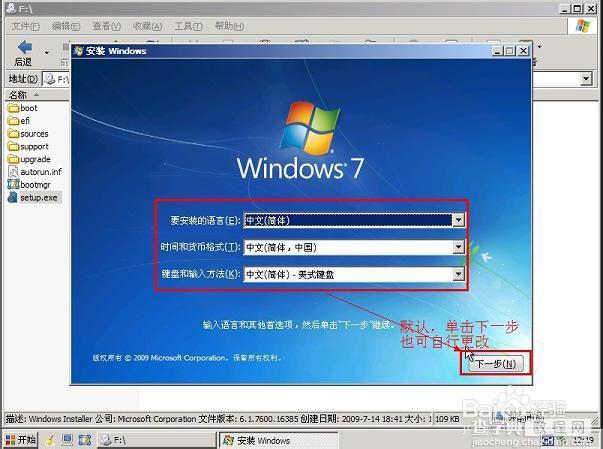Switch to the 安装 Windows taskbar button
The image size is (603, 449).
point(278,440)
